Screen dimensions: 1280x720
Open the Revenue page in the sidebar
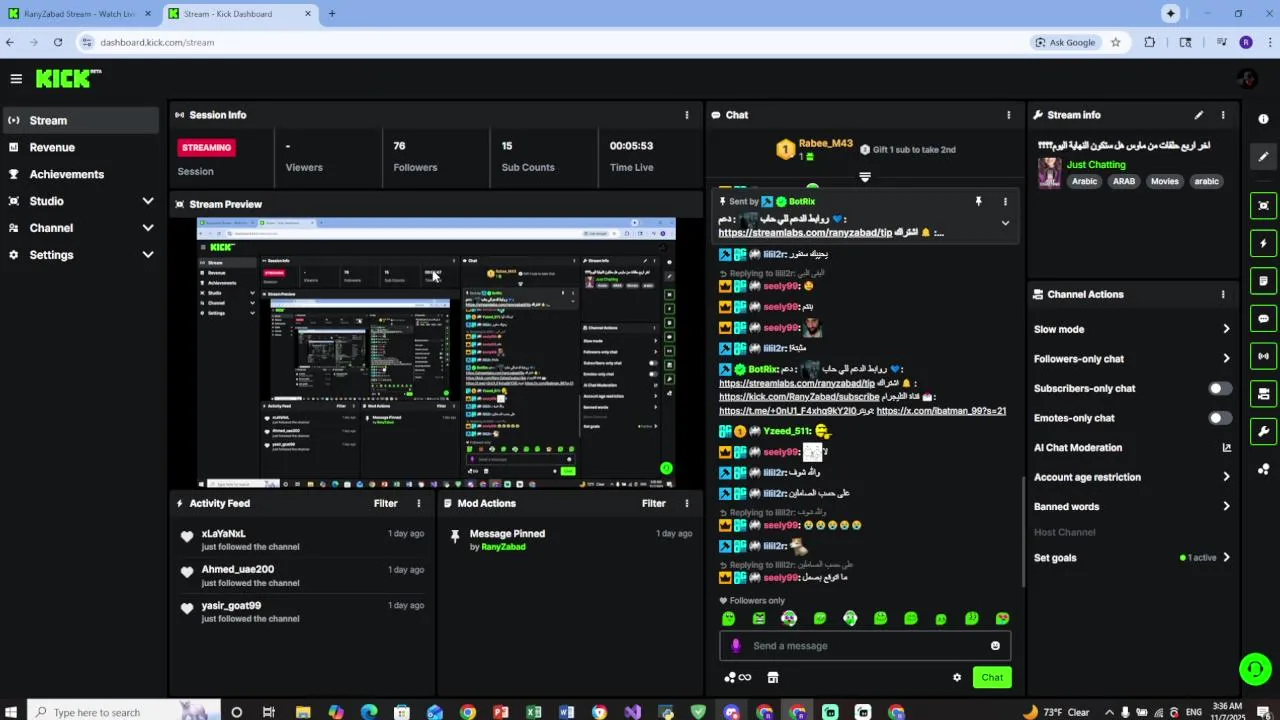pyautogui.click(x=80, y=147)
